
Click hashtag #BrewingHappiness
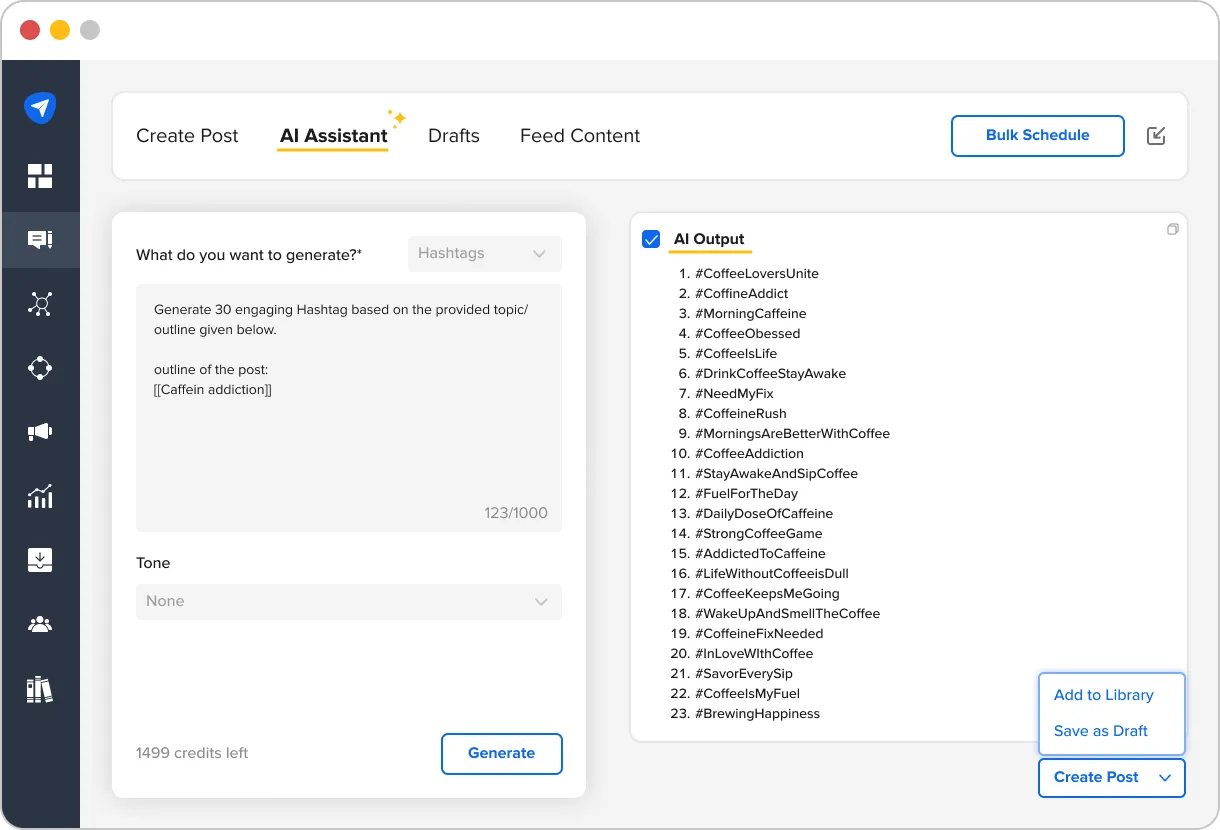758,714
